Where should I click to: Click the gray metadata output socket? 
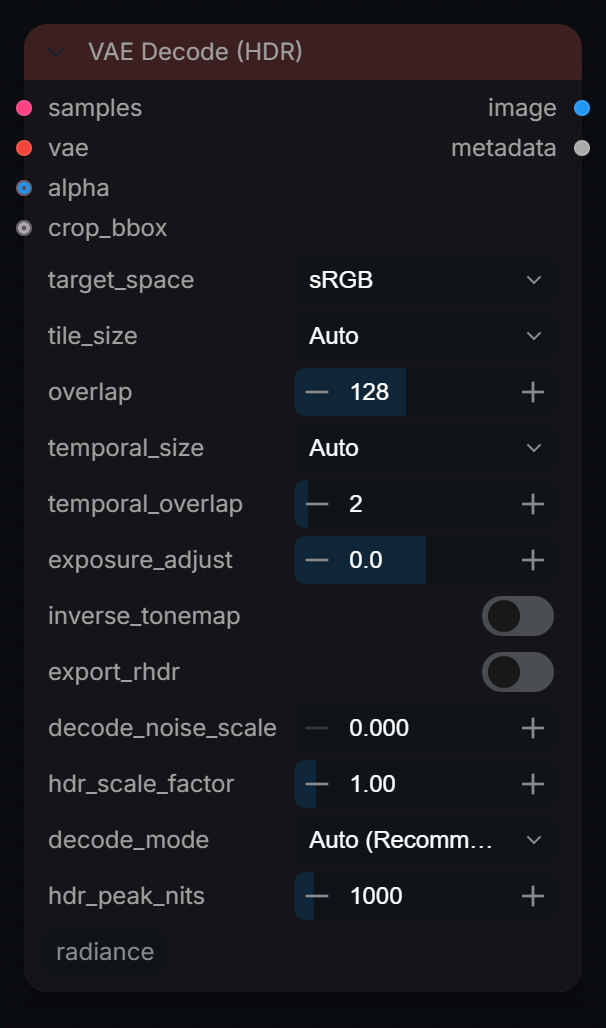pos(582,148)
